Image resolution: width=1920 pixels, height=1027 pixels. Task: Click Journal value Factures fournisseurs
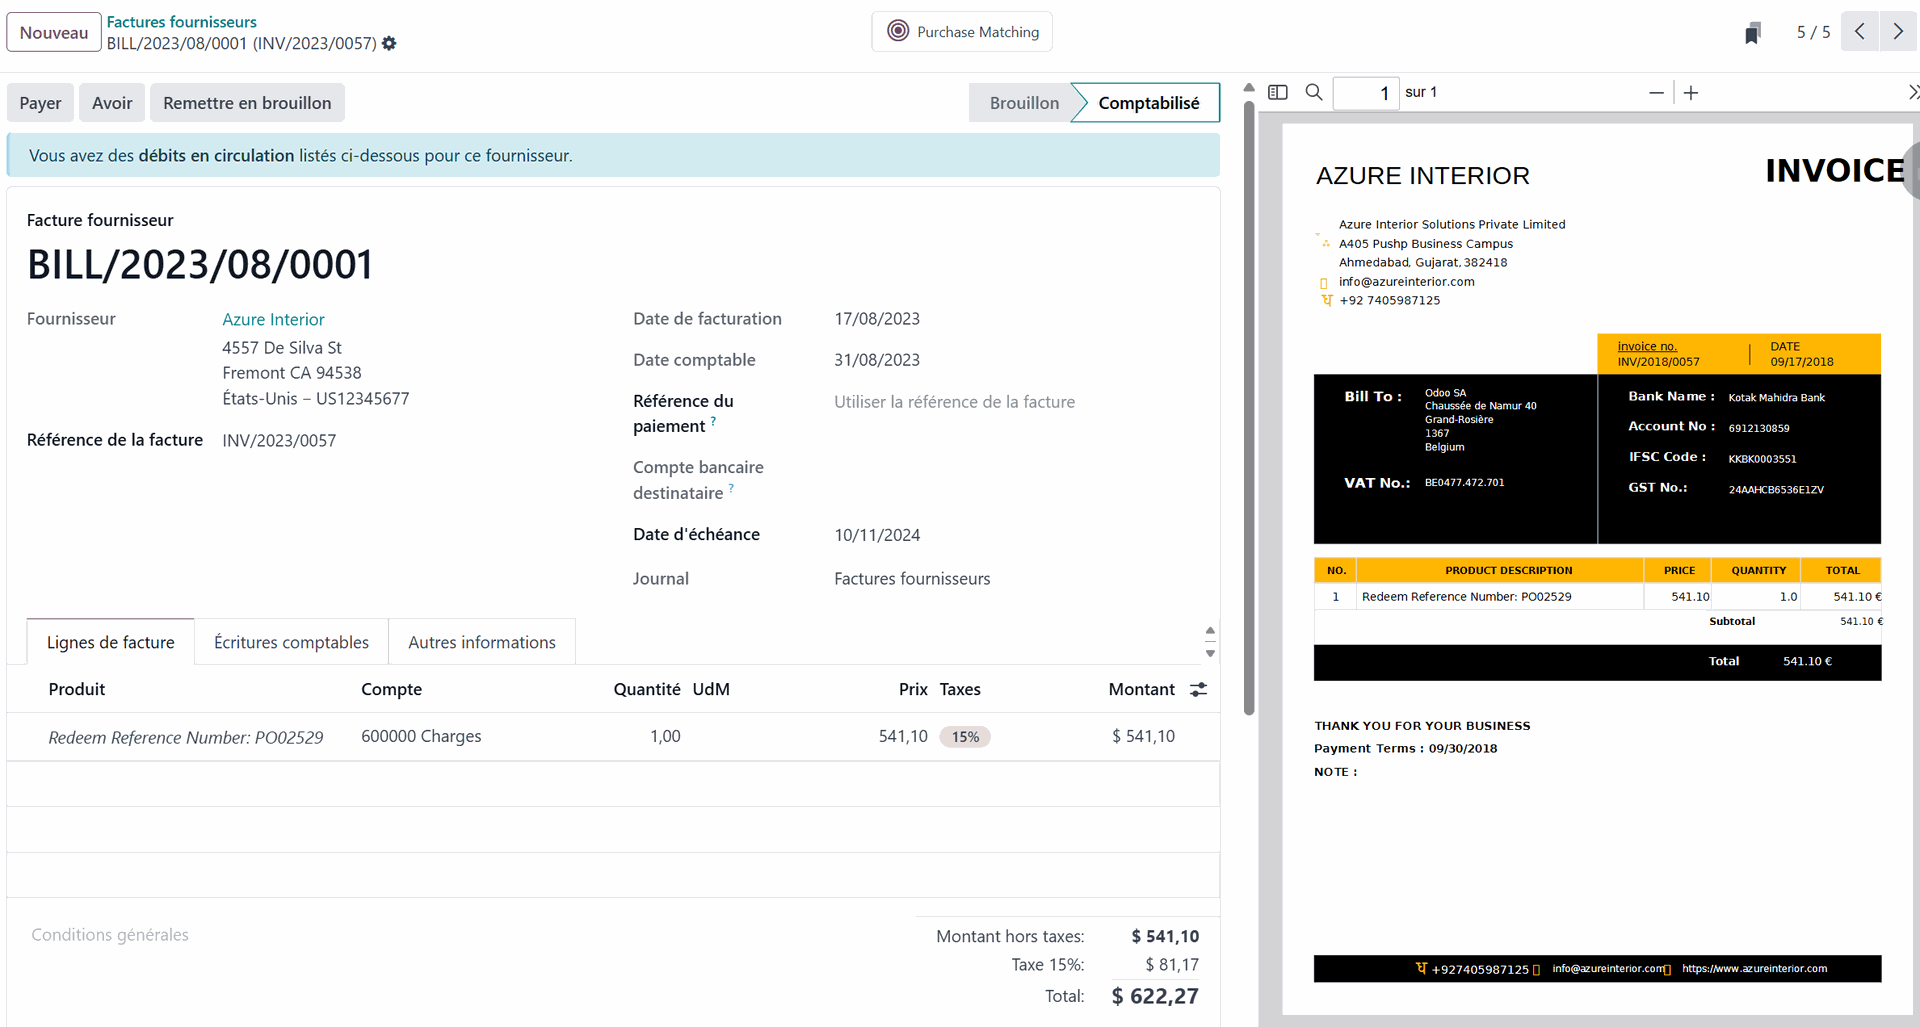click(x=912, y=579)
